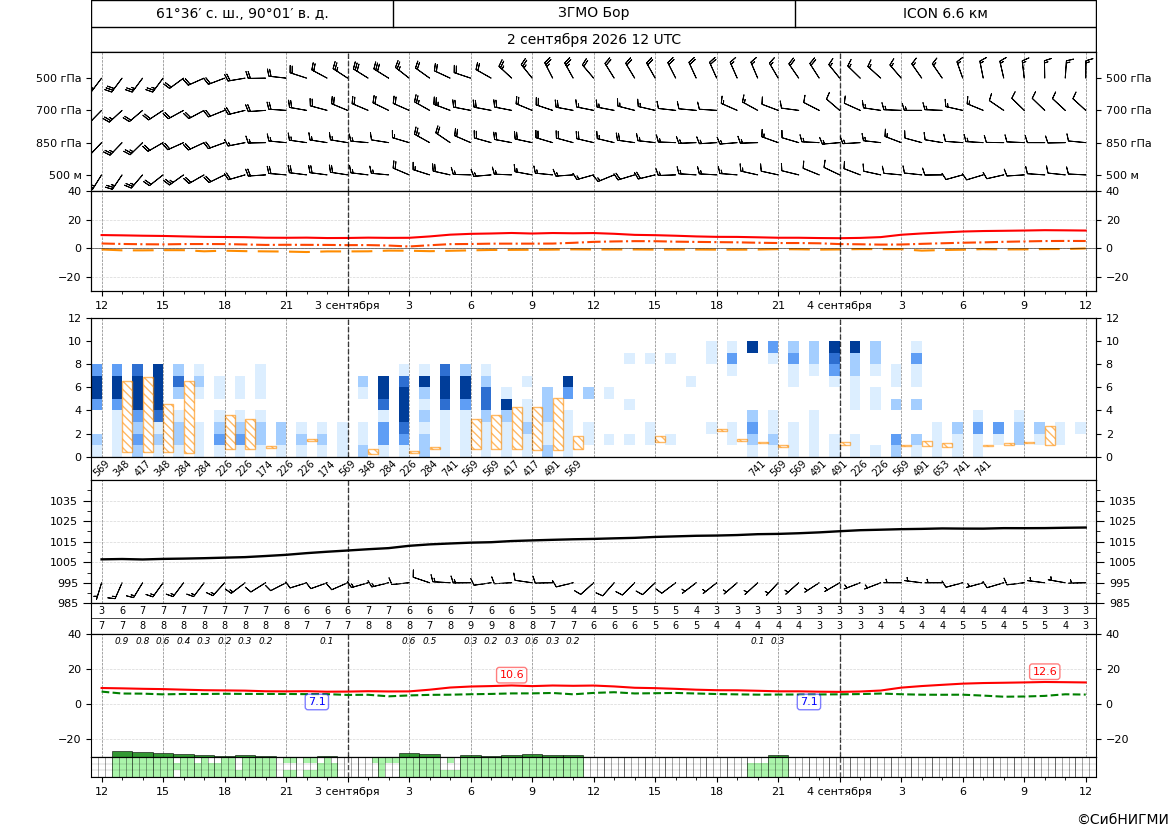Click the 850 гПа level label on right
The height and width of the screenshot is (827, 1169).
pos(1128,143)
